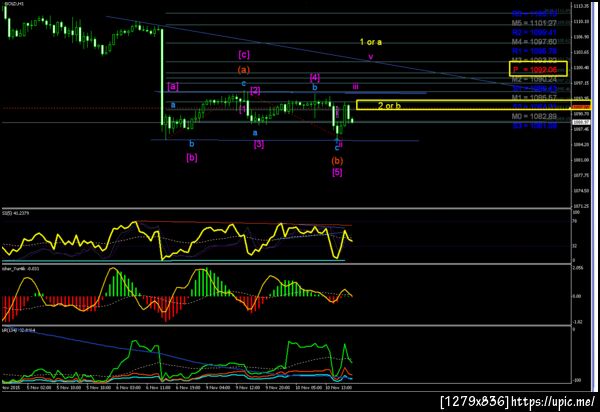Click the 1106.90 price on the axis
Viewport: 600px width, 412px height.
coord(581,37)
